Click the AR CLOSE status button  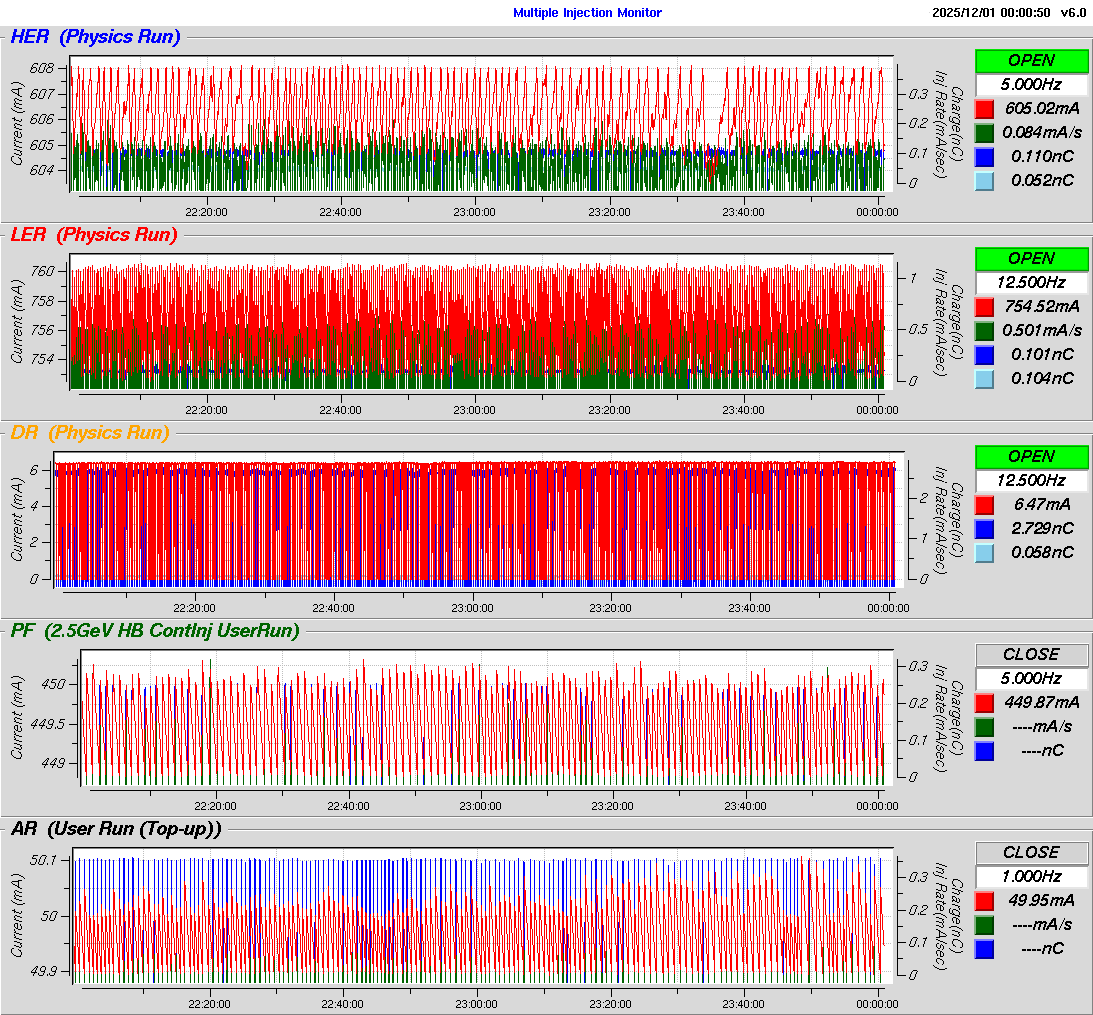pyautogui.click(x=1031, y=852)
